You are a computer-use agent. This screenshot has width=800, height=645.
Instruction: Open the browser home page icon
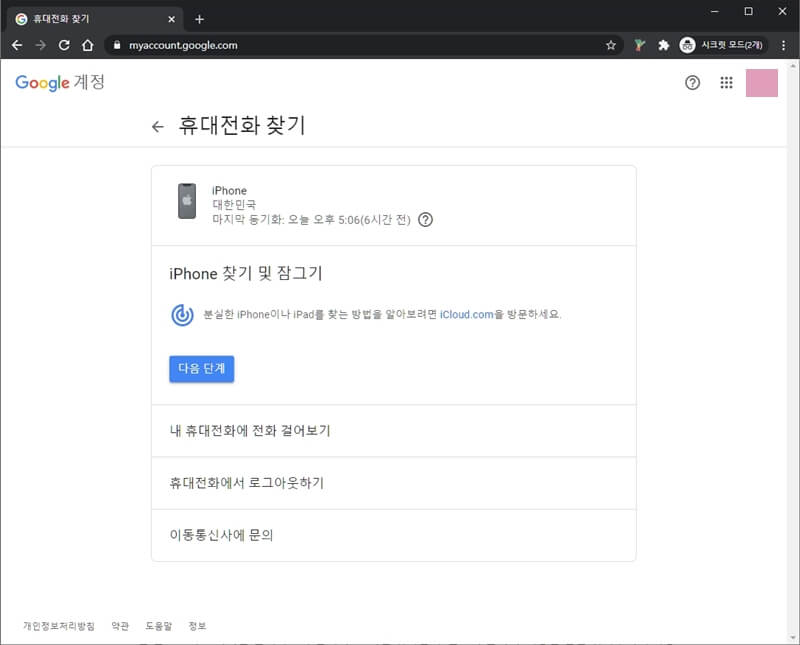[88, 45]
